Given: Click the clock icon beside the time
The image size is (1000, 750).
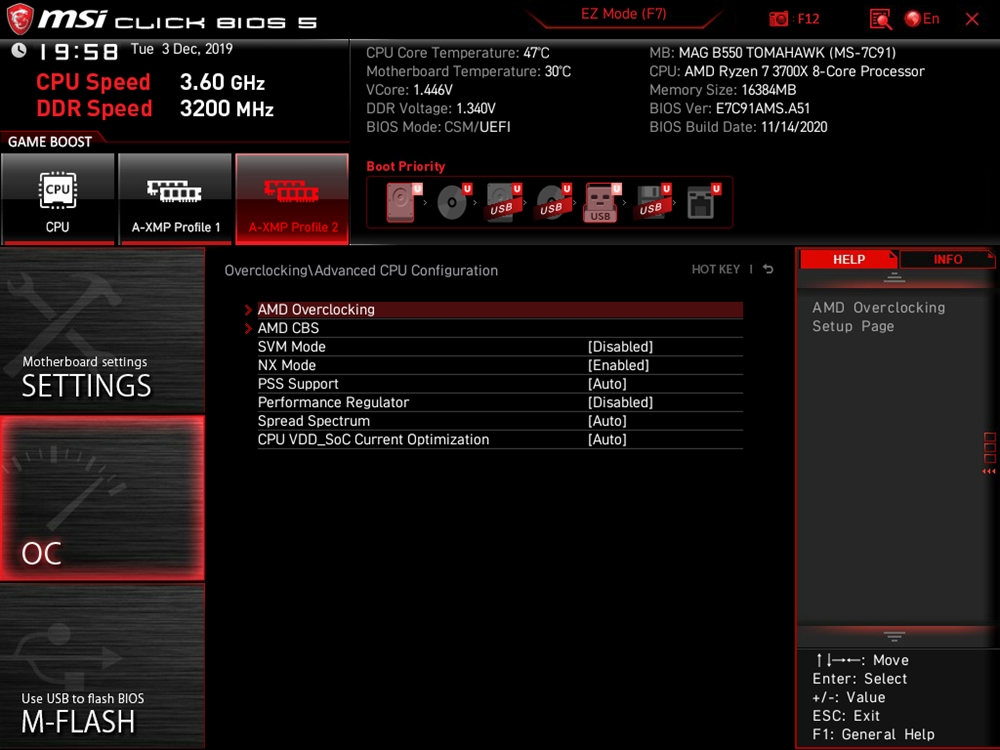Looking at the screenshot, I should click(18, 50).
